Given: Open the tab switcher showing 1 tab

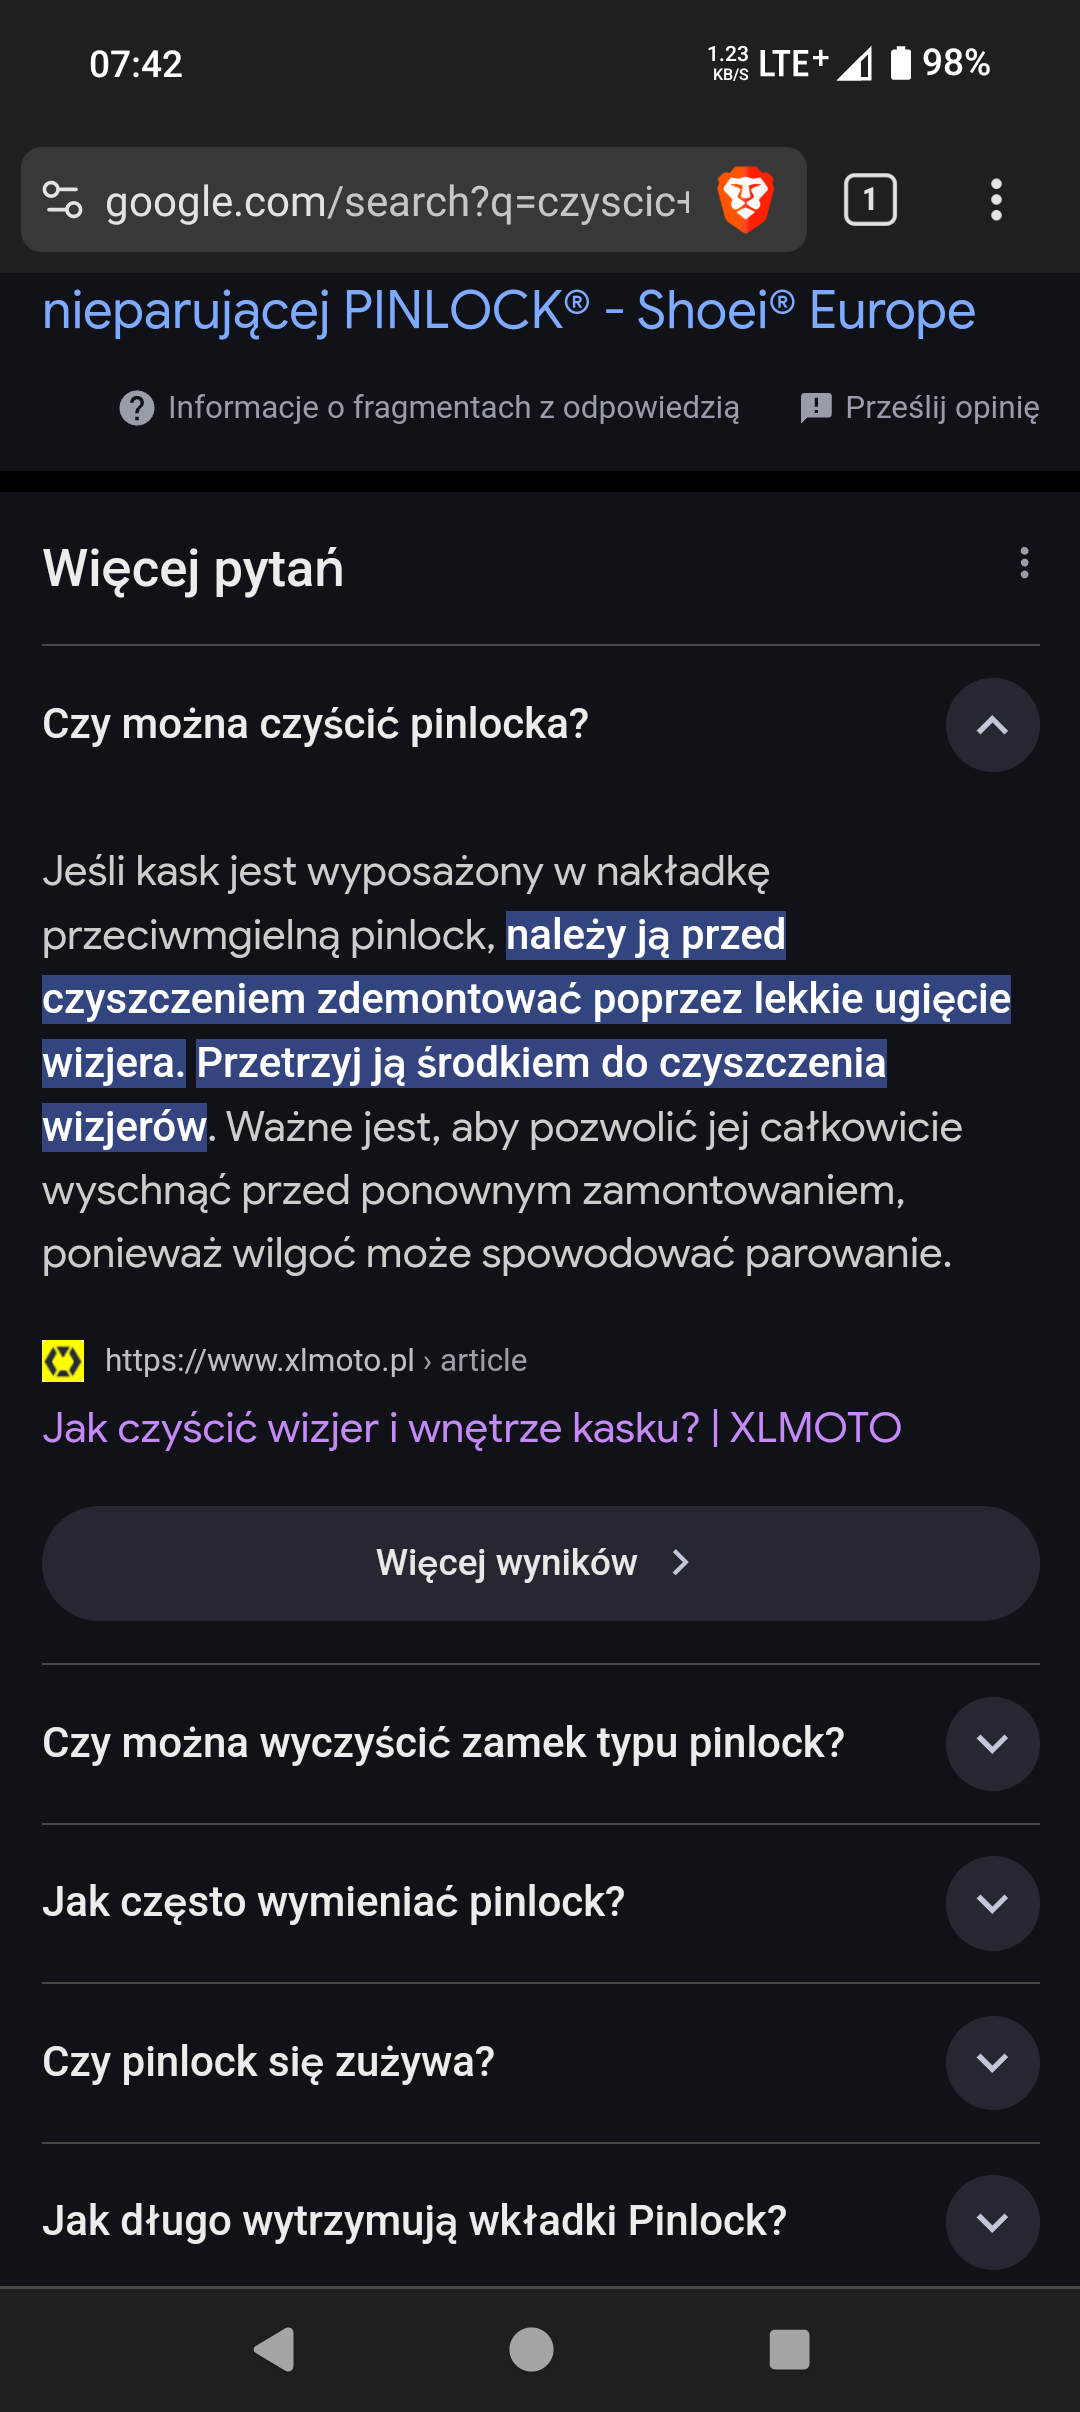Looking at the screenshot, I should click(x=870, y=200).
